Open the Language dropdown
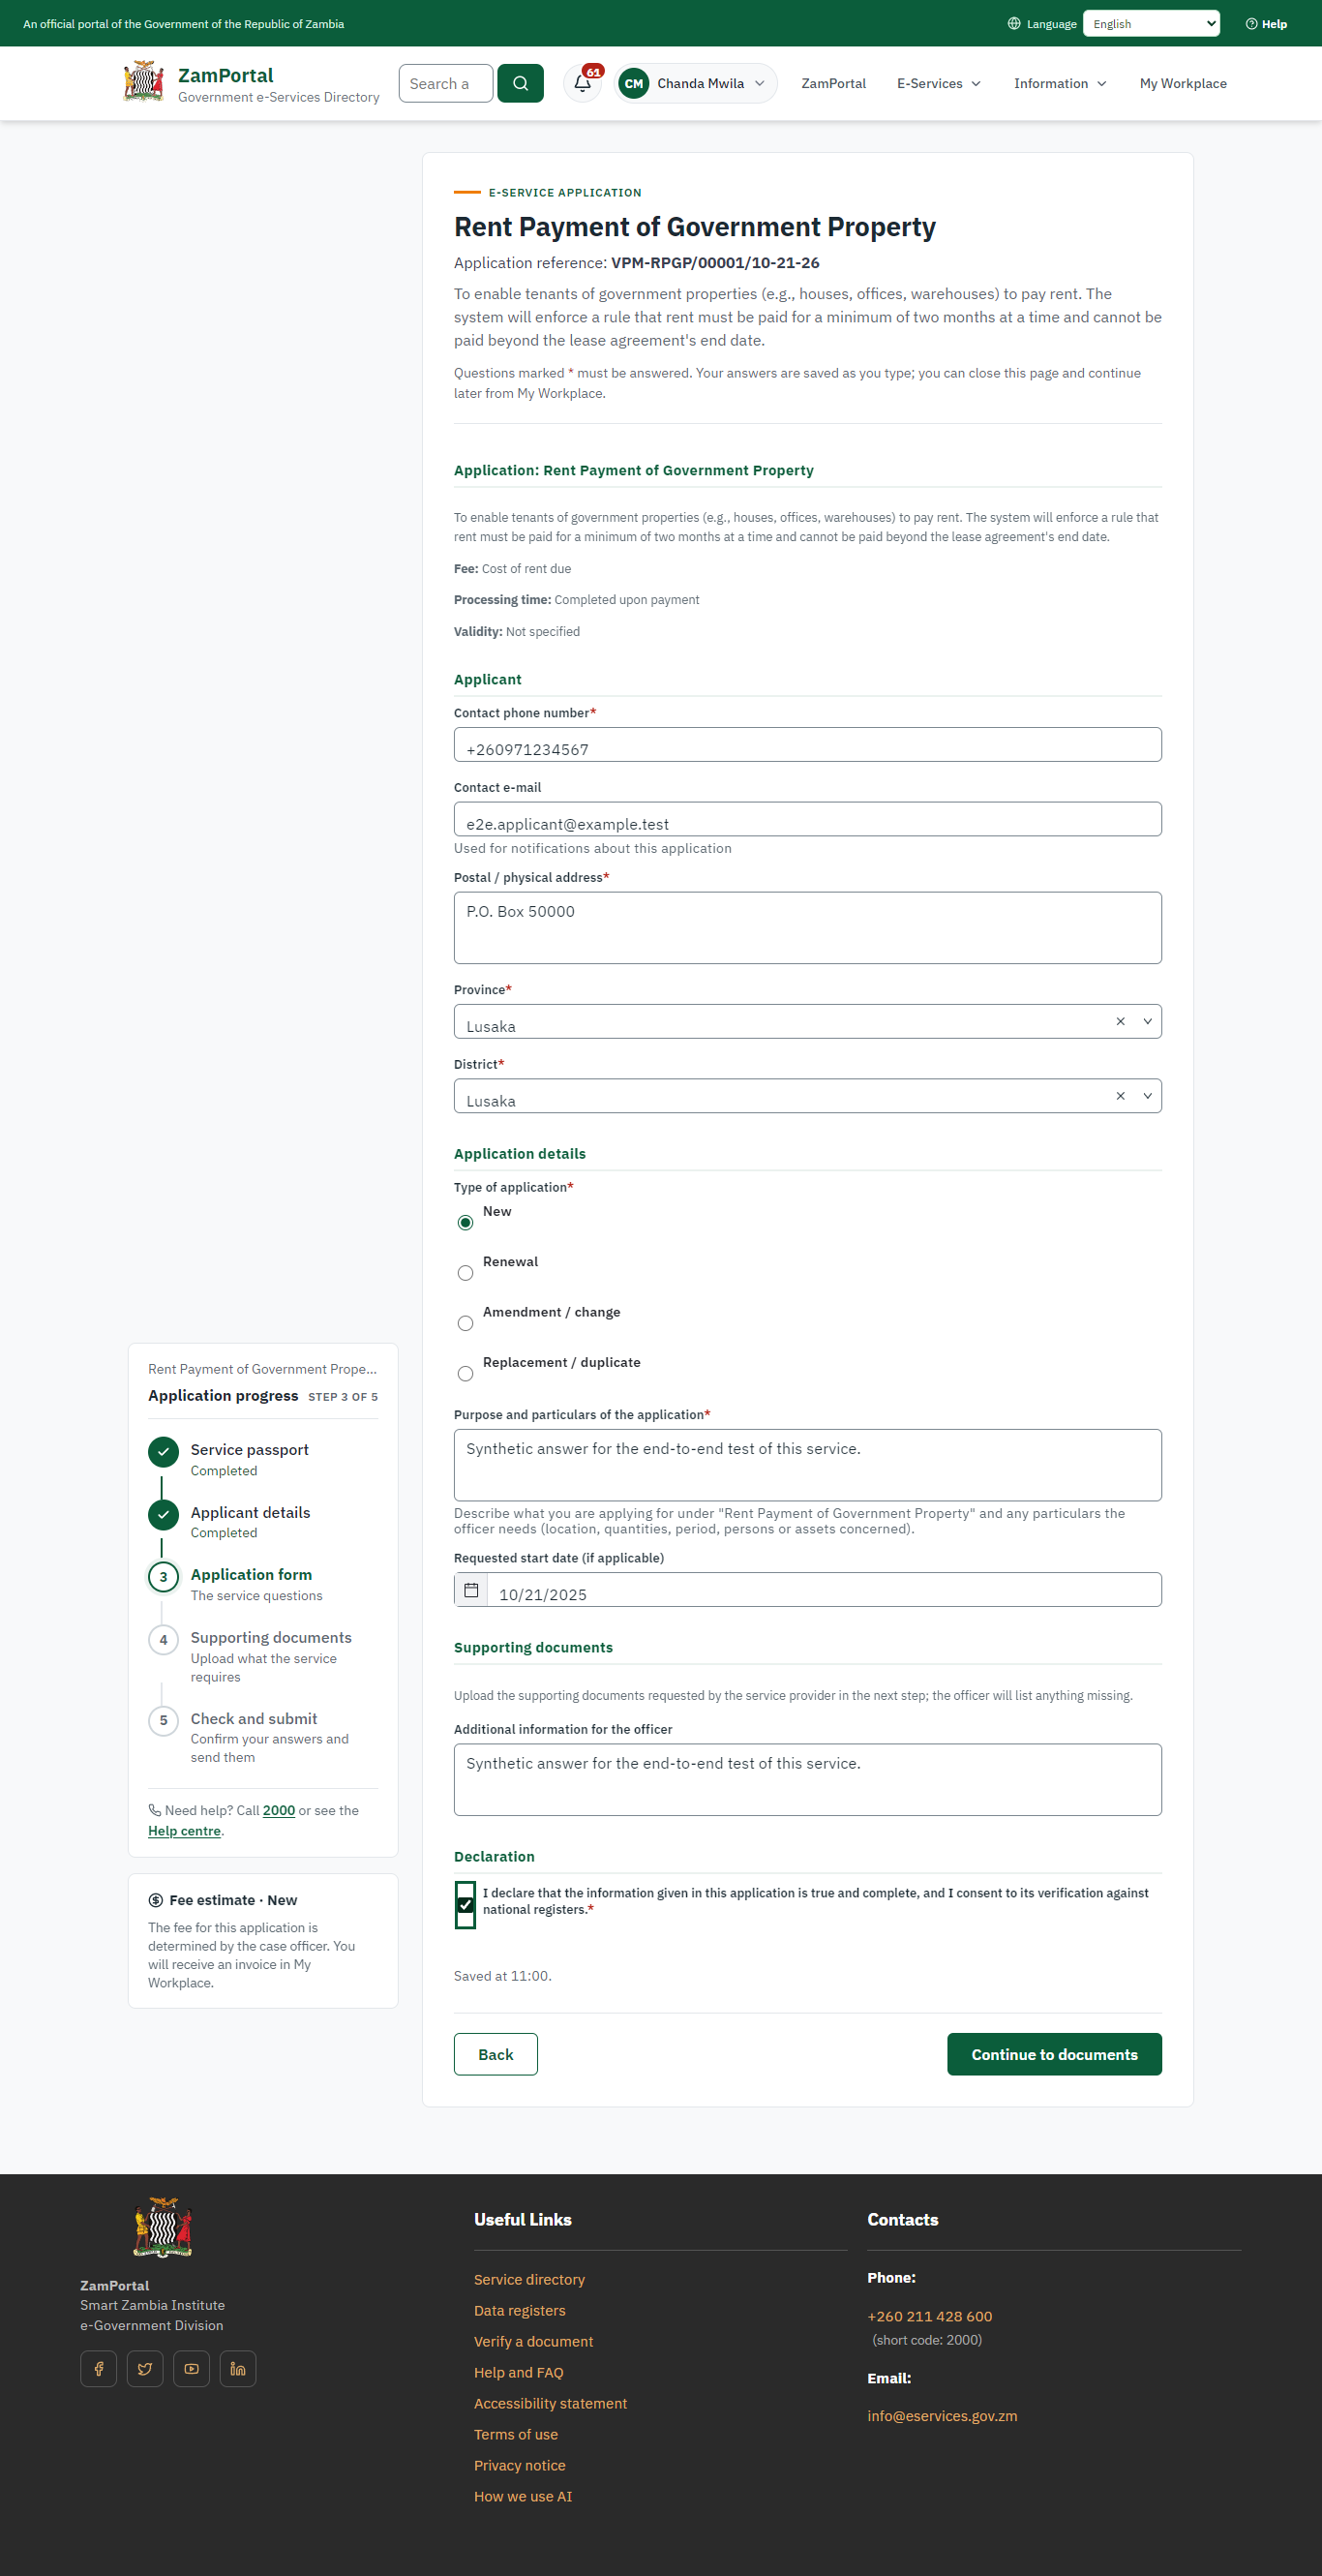The image size is (1322, 2576). [1151, 24]
